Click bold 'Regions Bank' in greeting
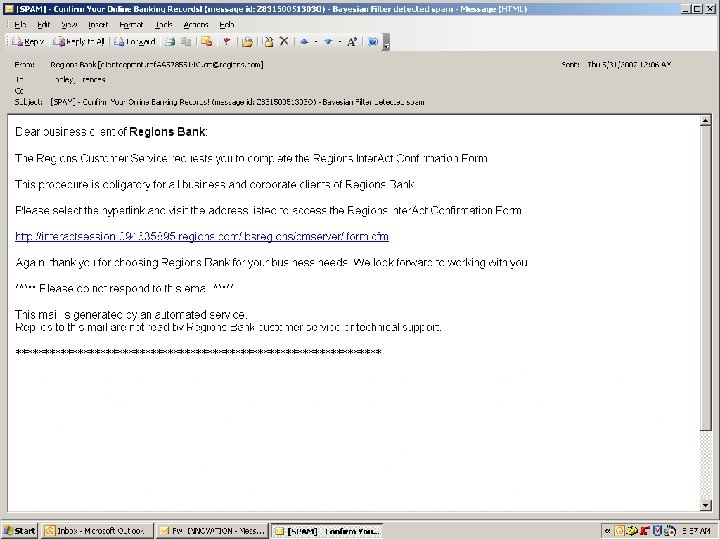 pyautogui.click(x=167, y=132)
